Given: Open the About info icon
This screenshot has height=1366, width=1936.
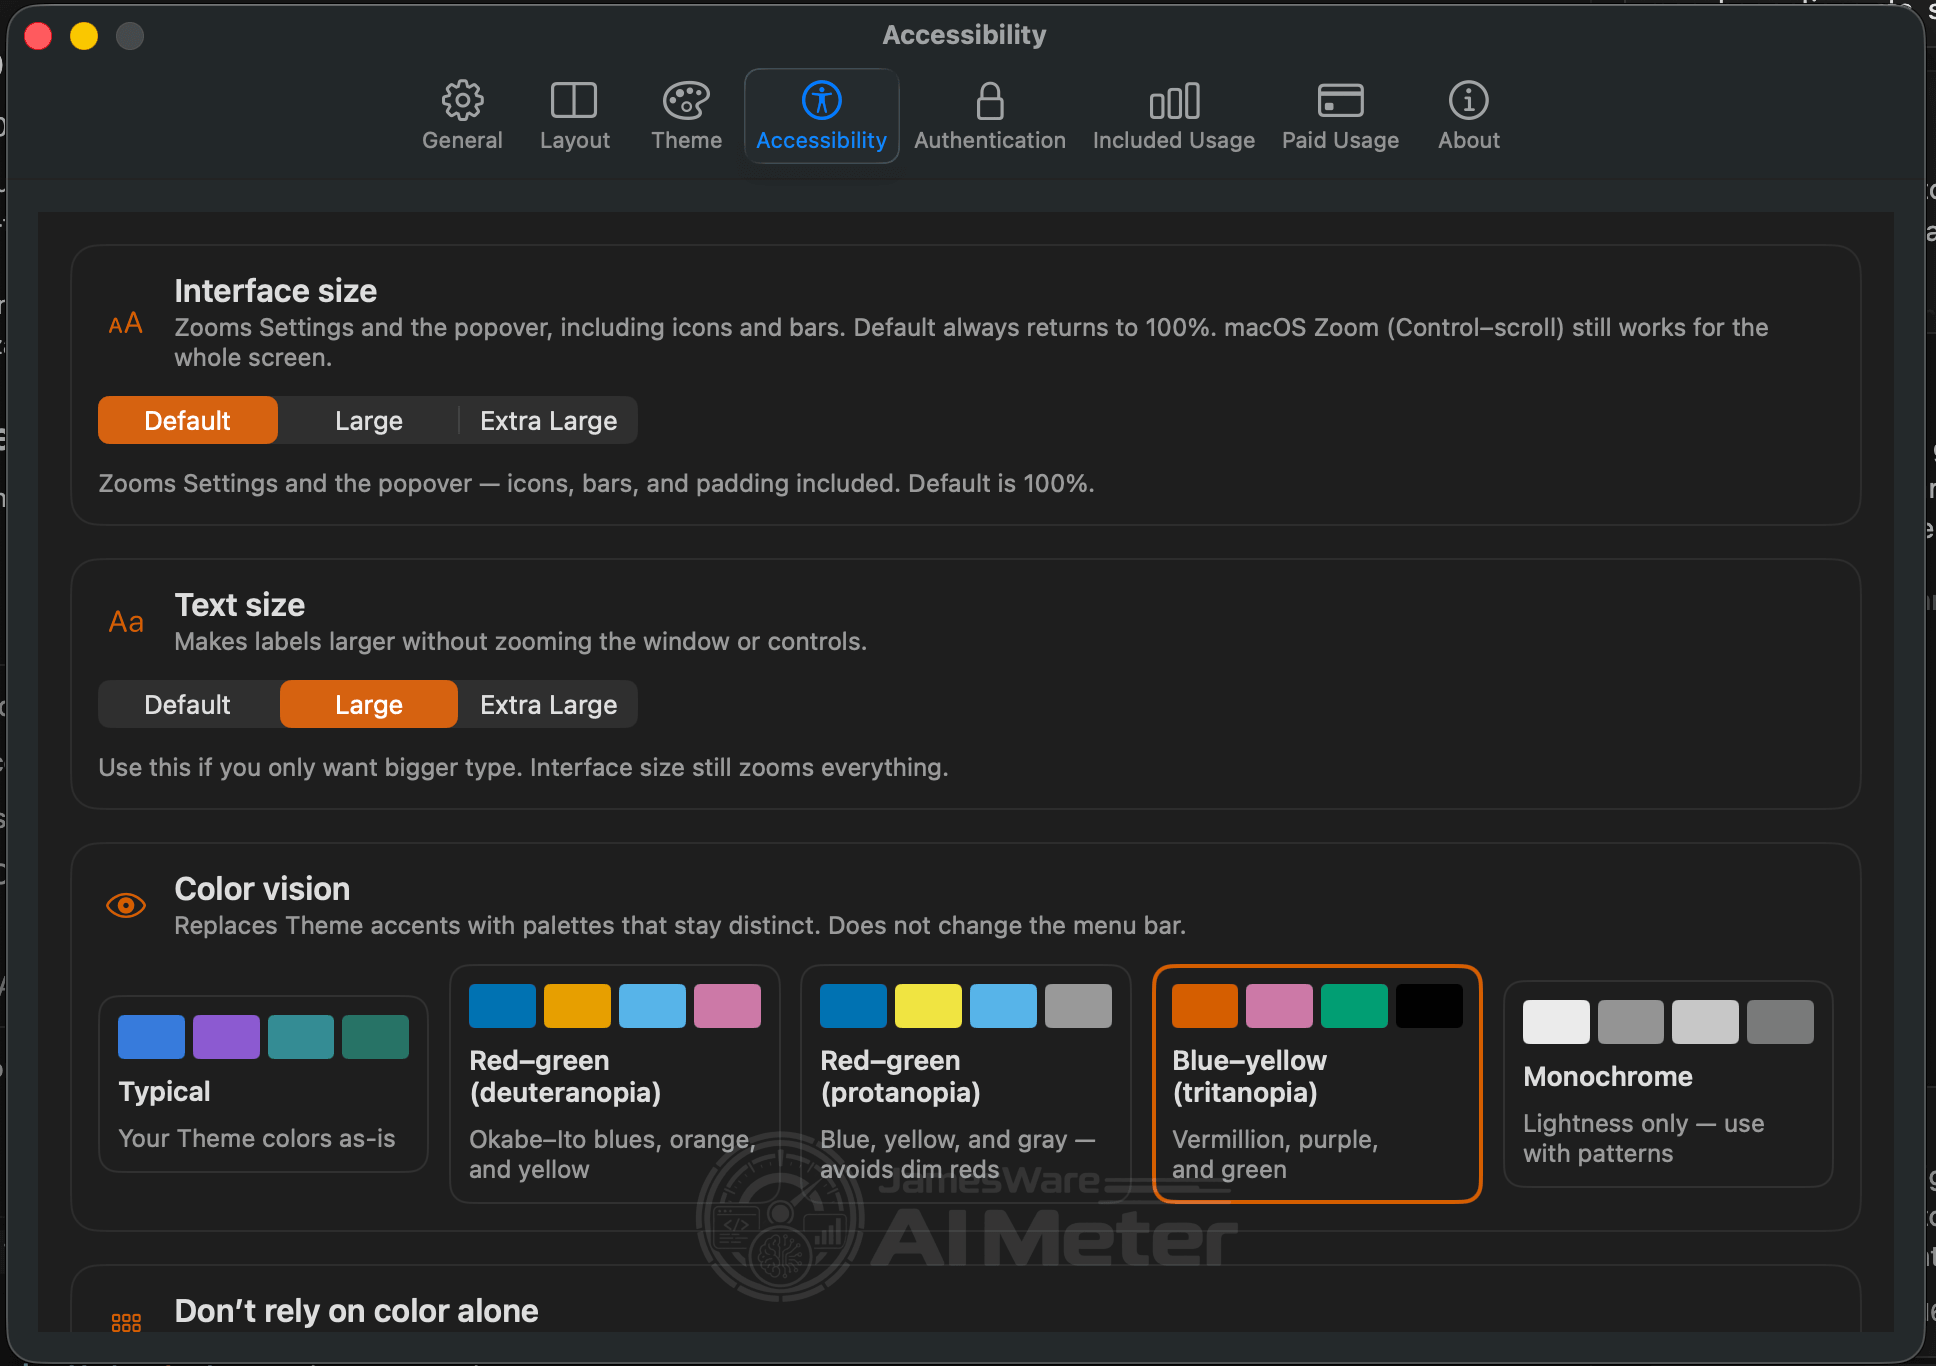Looking at the screenshot, I should click(1468, 100).
